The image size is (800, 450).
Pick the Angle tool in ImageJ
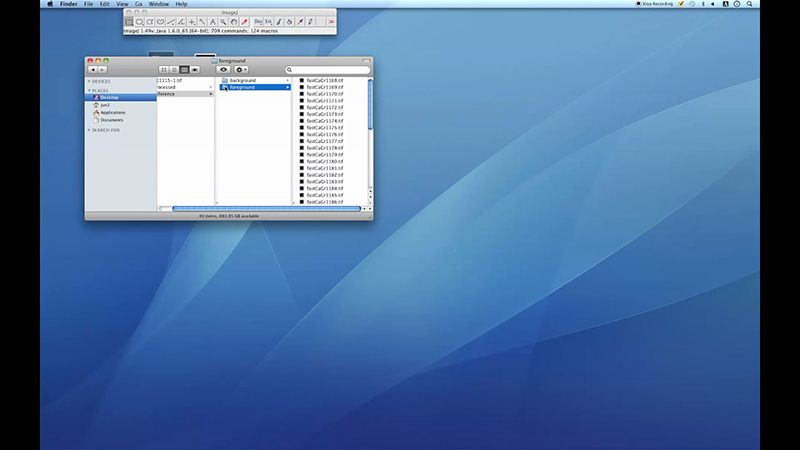[x=181, y=22]
